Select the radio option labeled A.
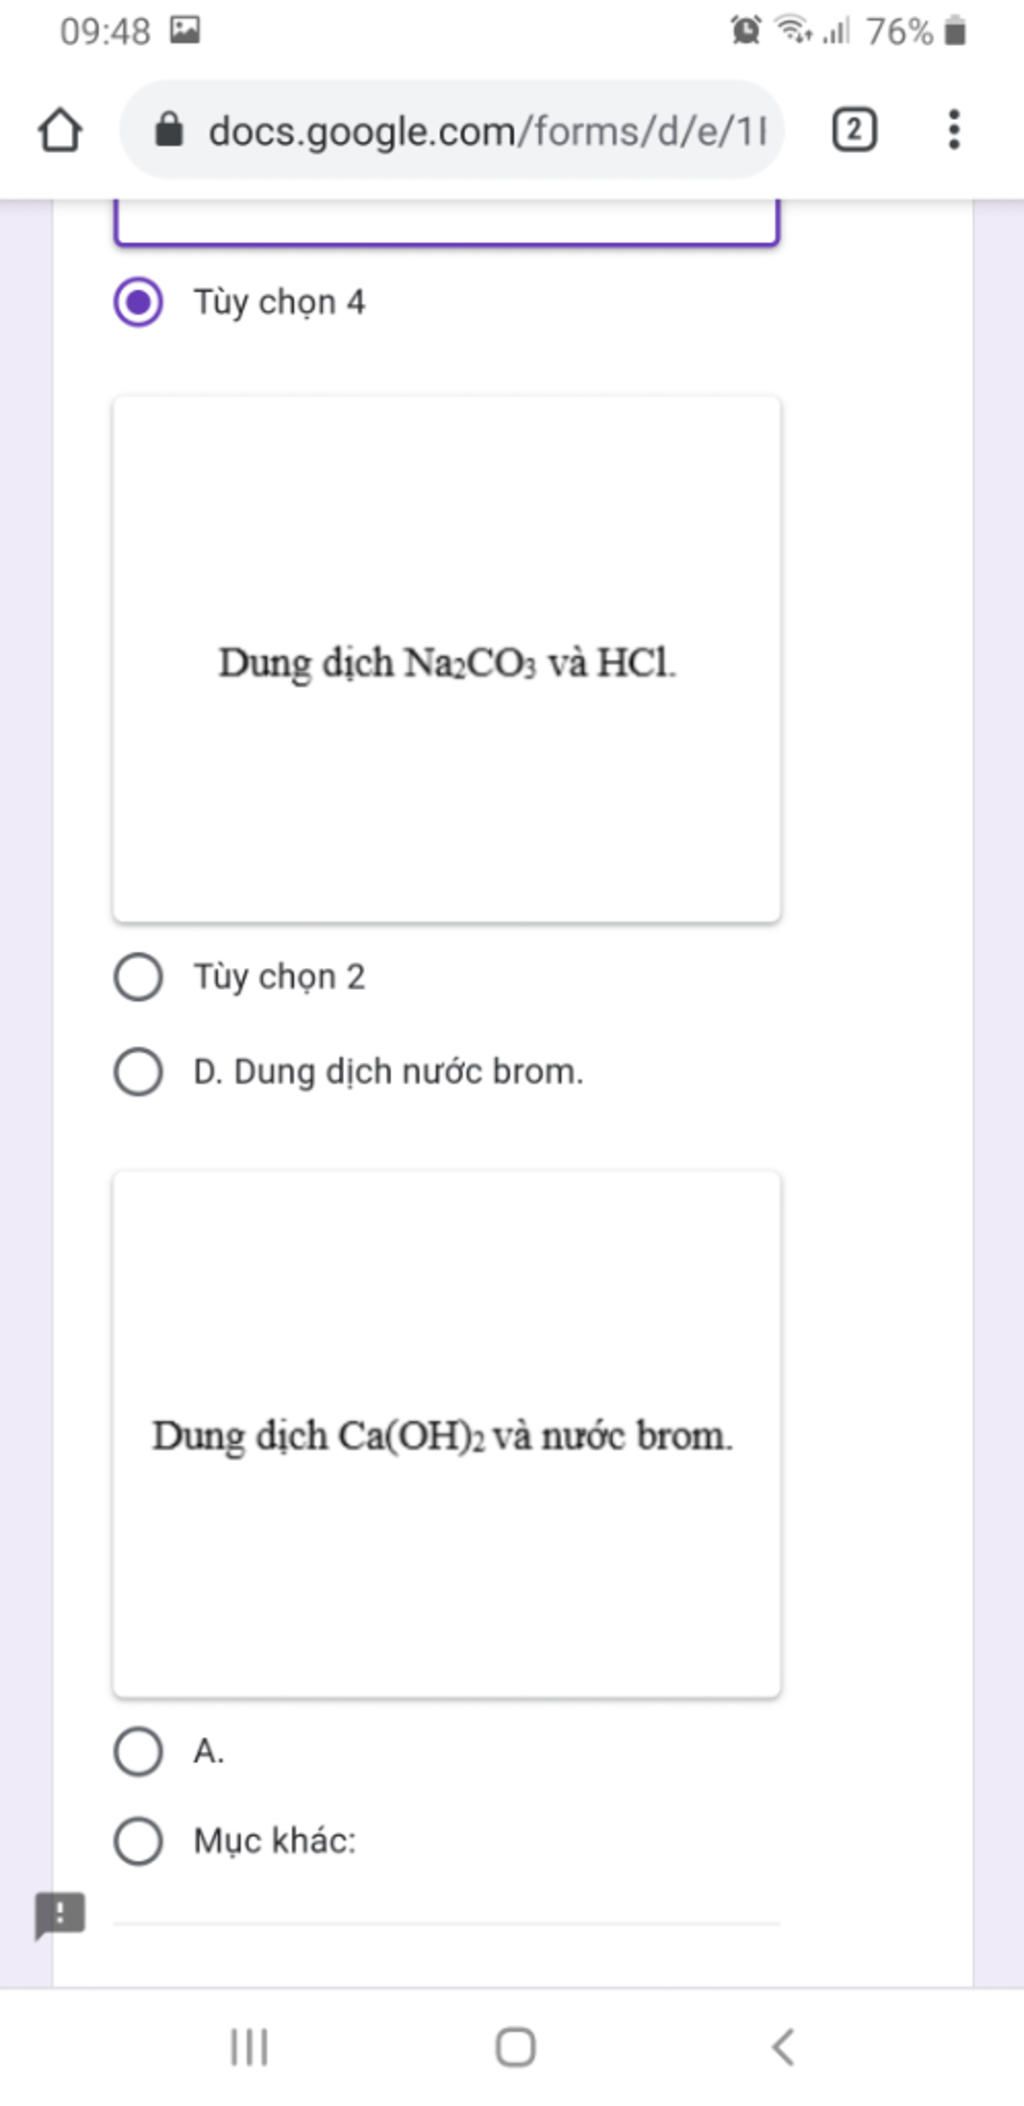Viewport: 1024px width, 2106px height. point(138,1751)
